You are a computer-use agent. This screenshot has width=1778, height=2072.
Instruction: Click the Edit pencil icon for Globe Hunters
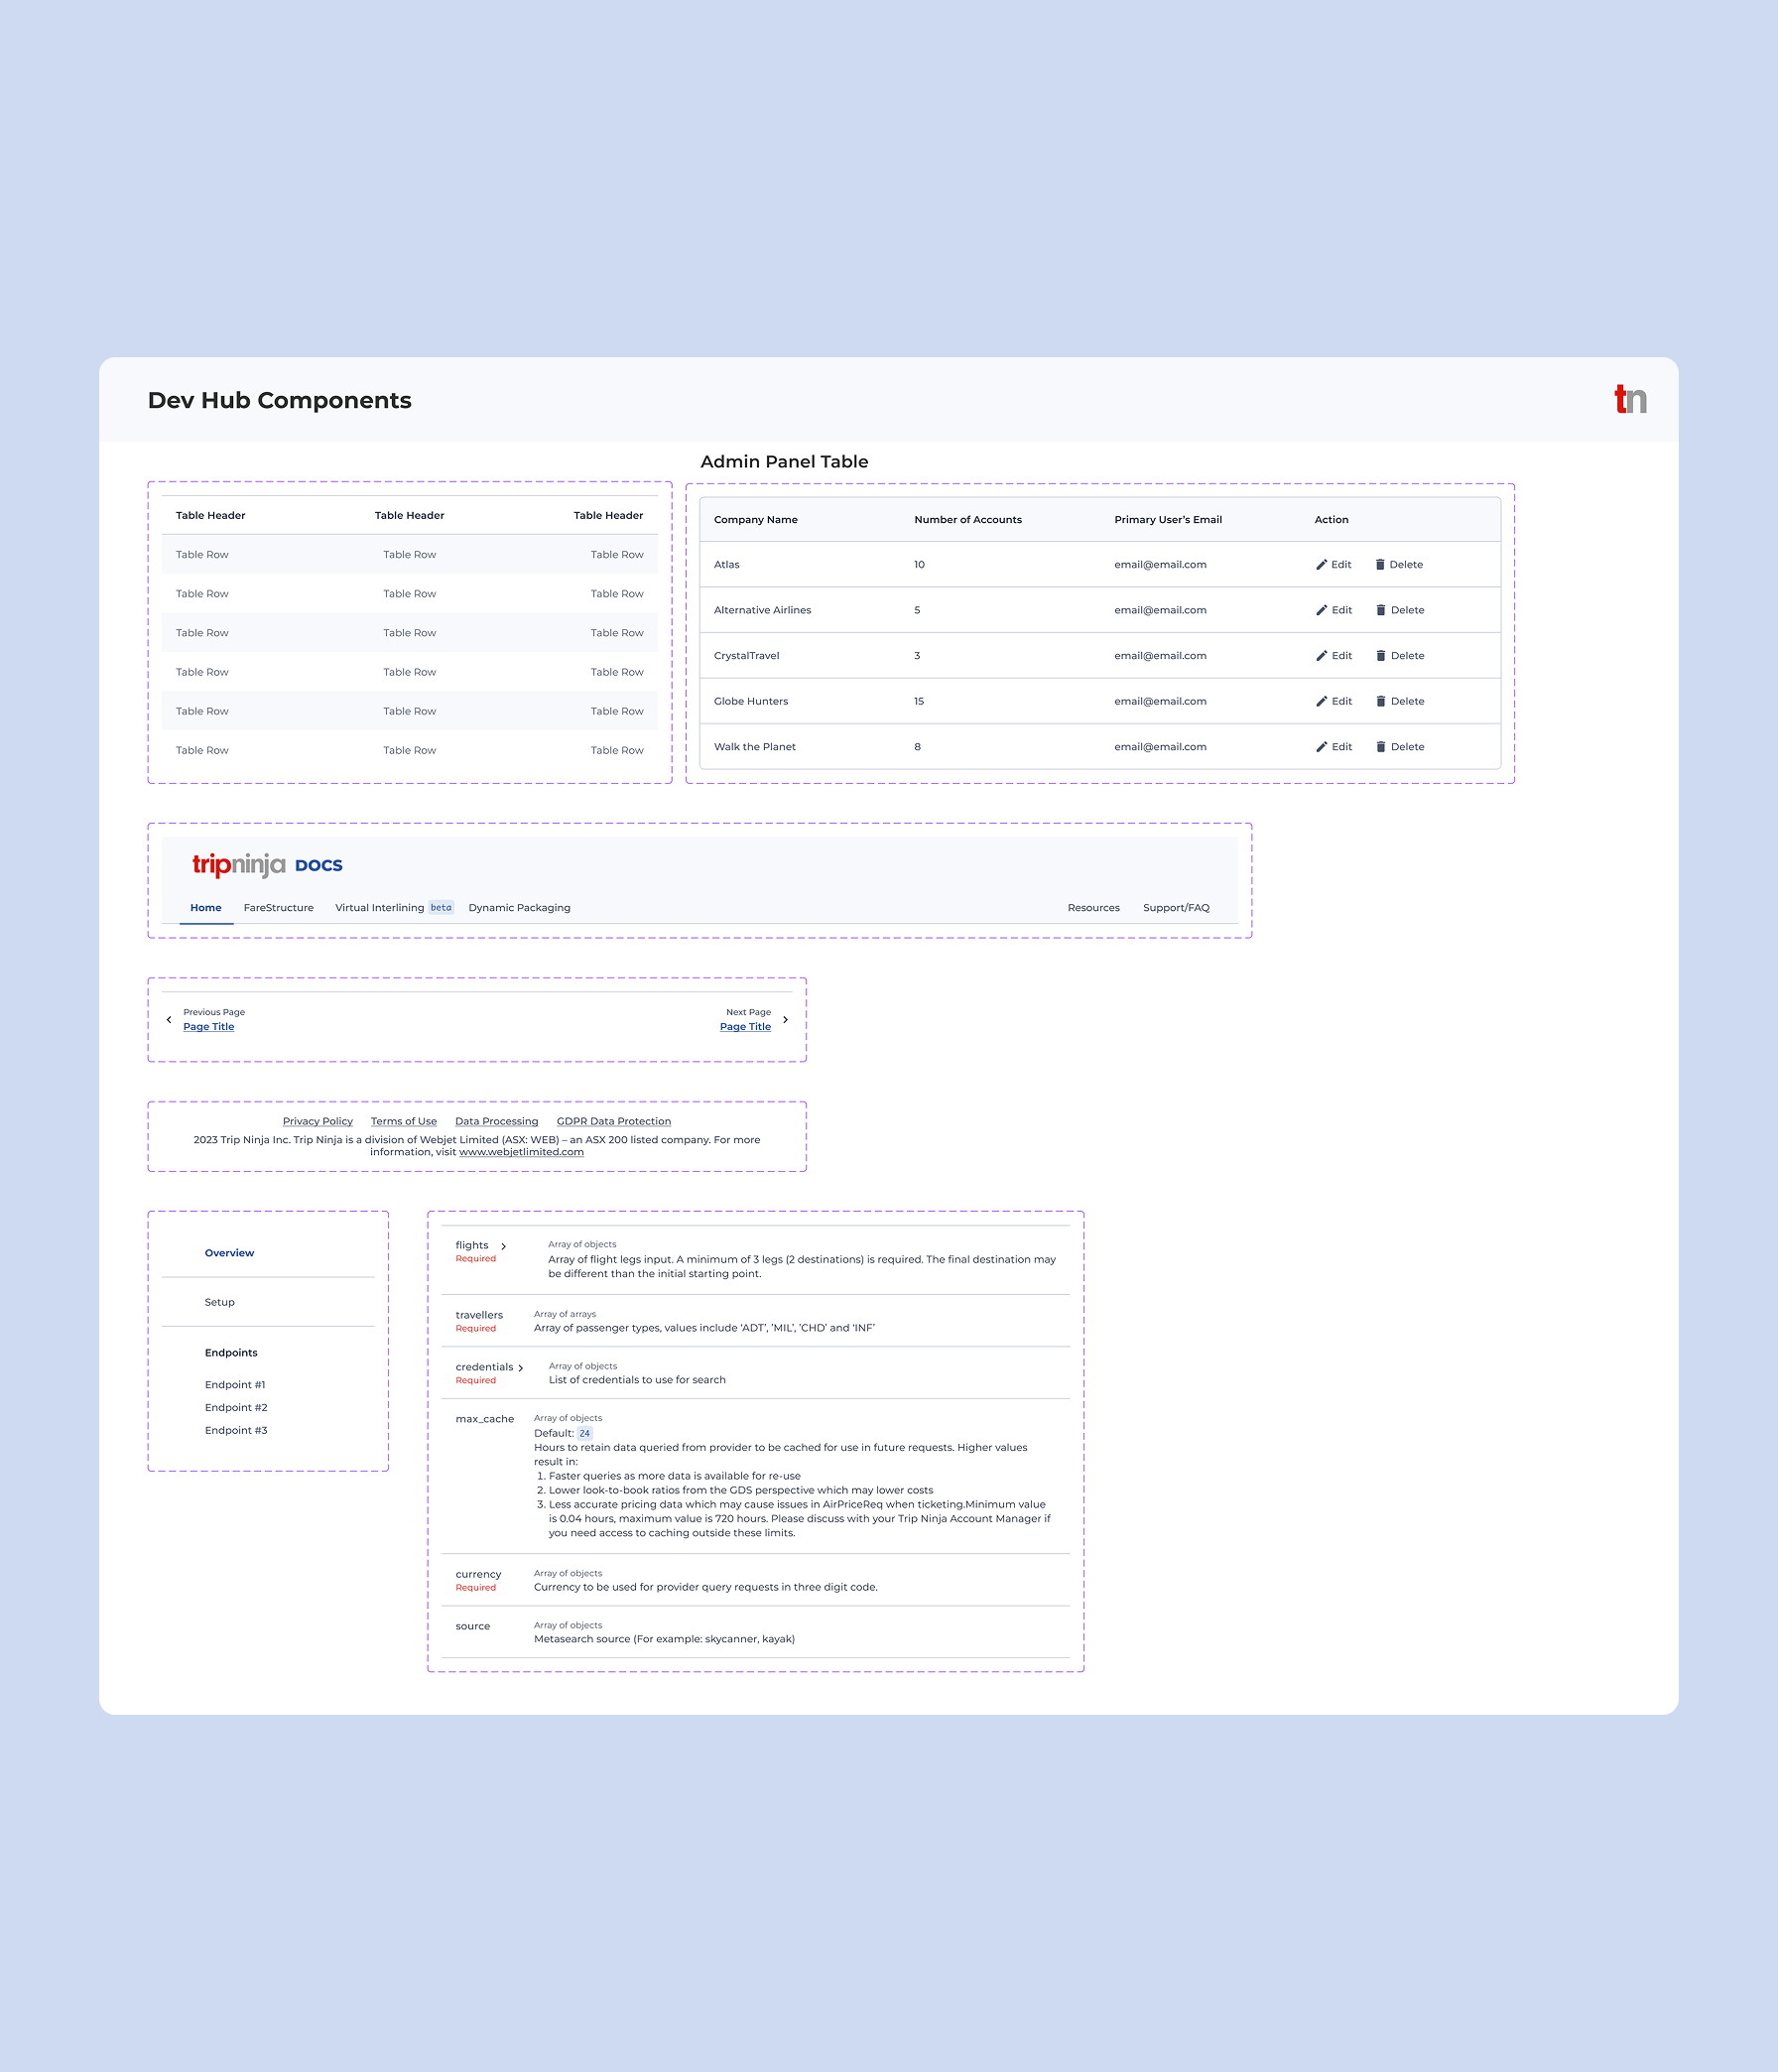point(1322,701)
